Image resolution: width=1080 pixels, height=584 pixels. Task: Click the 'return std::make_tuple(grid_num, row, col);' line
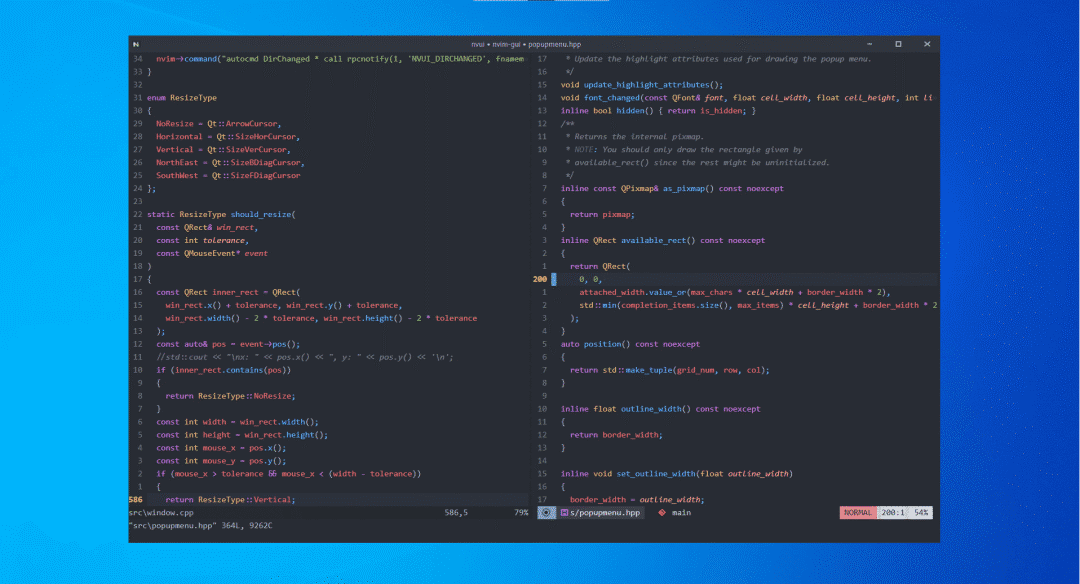[669, 370]
